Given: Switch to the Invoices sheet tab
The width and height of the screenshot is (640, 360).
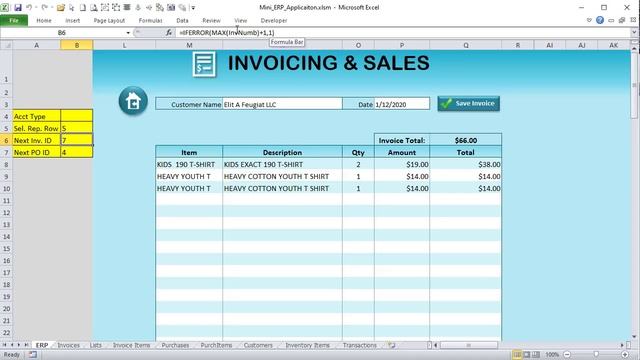Looking at the screenshot, I should (x=68, y=345).
